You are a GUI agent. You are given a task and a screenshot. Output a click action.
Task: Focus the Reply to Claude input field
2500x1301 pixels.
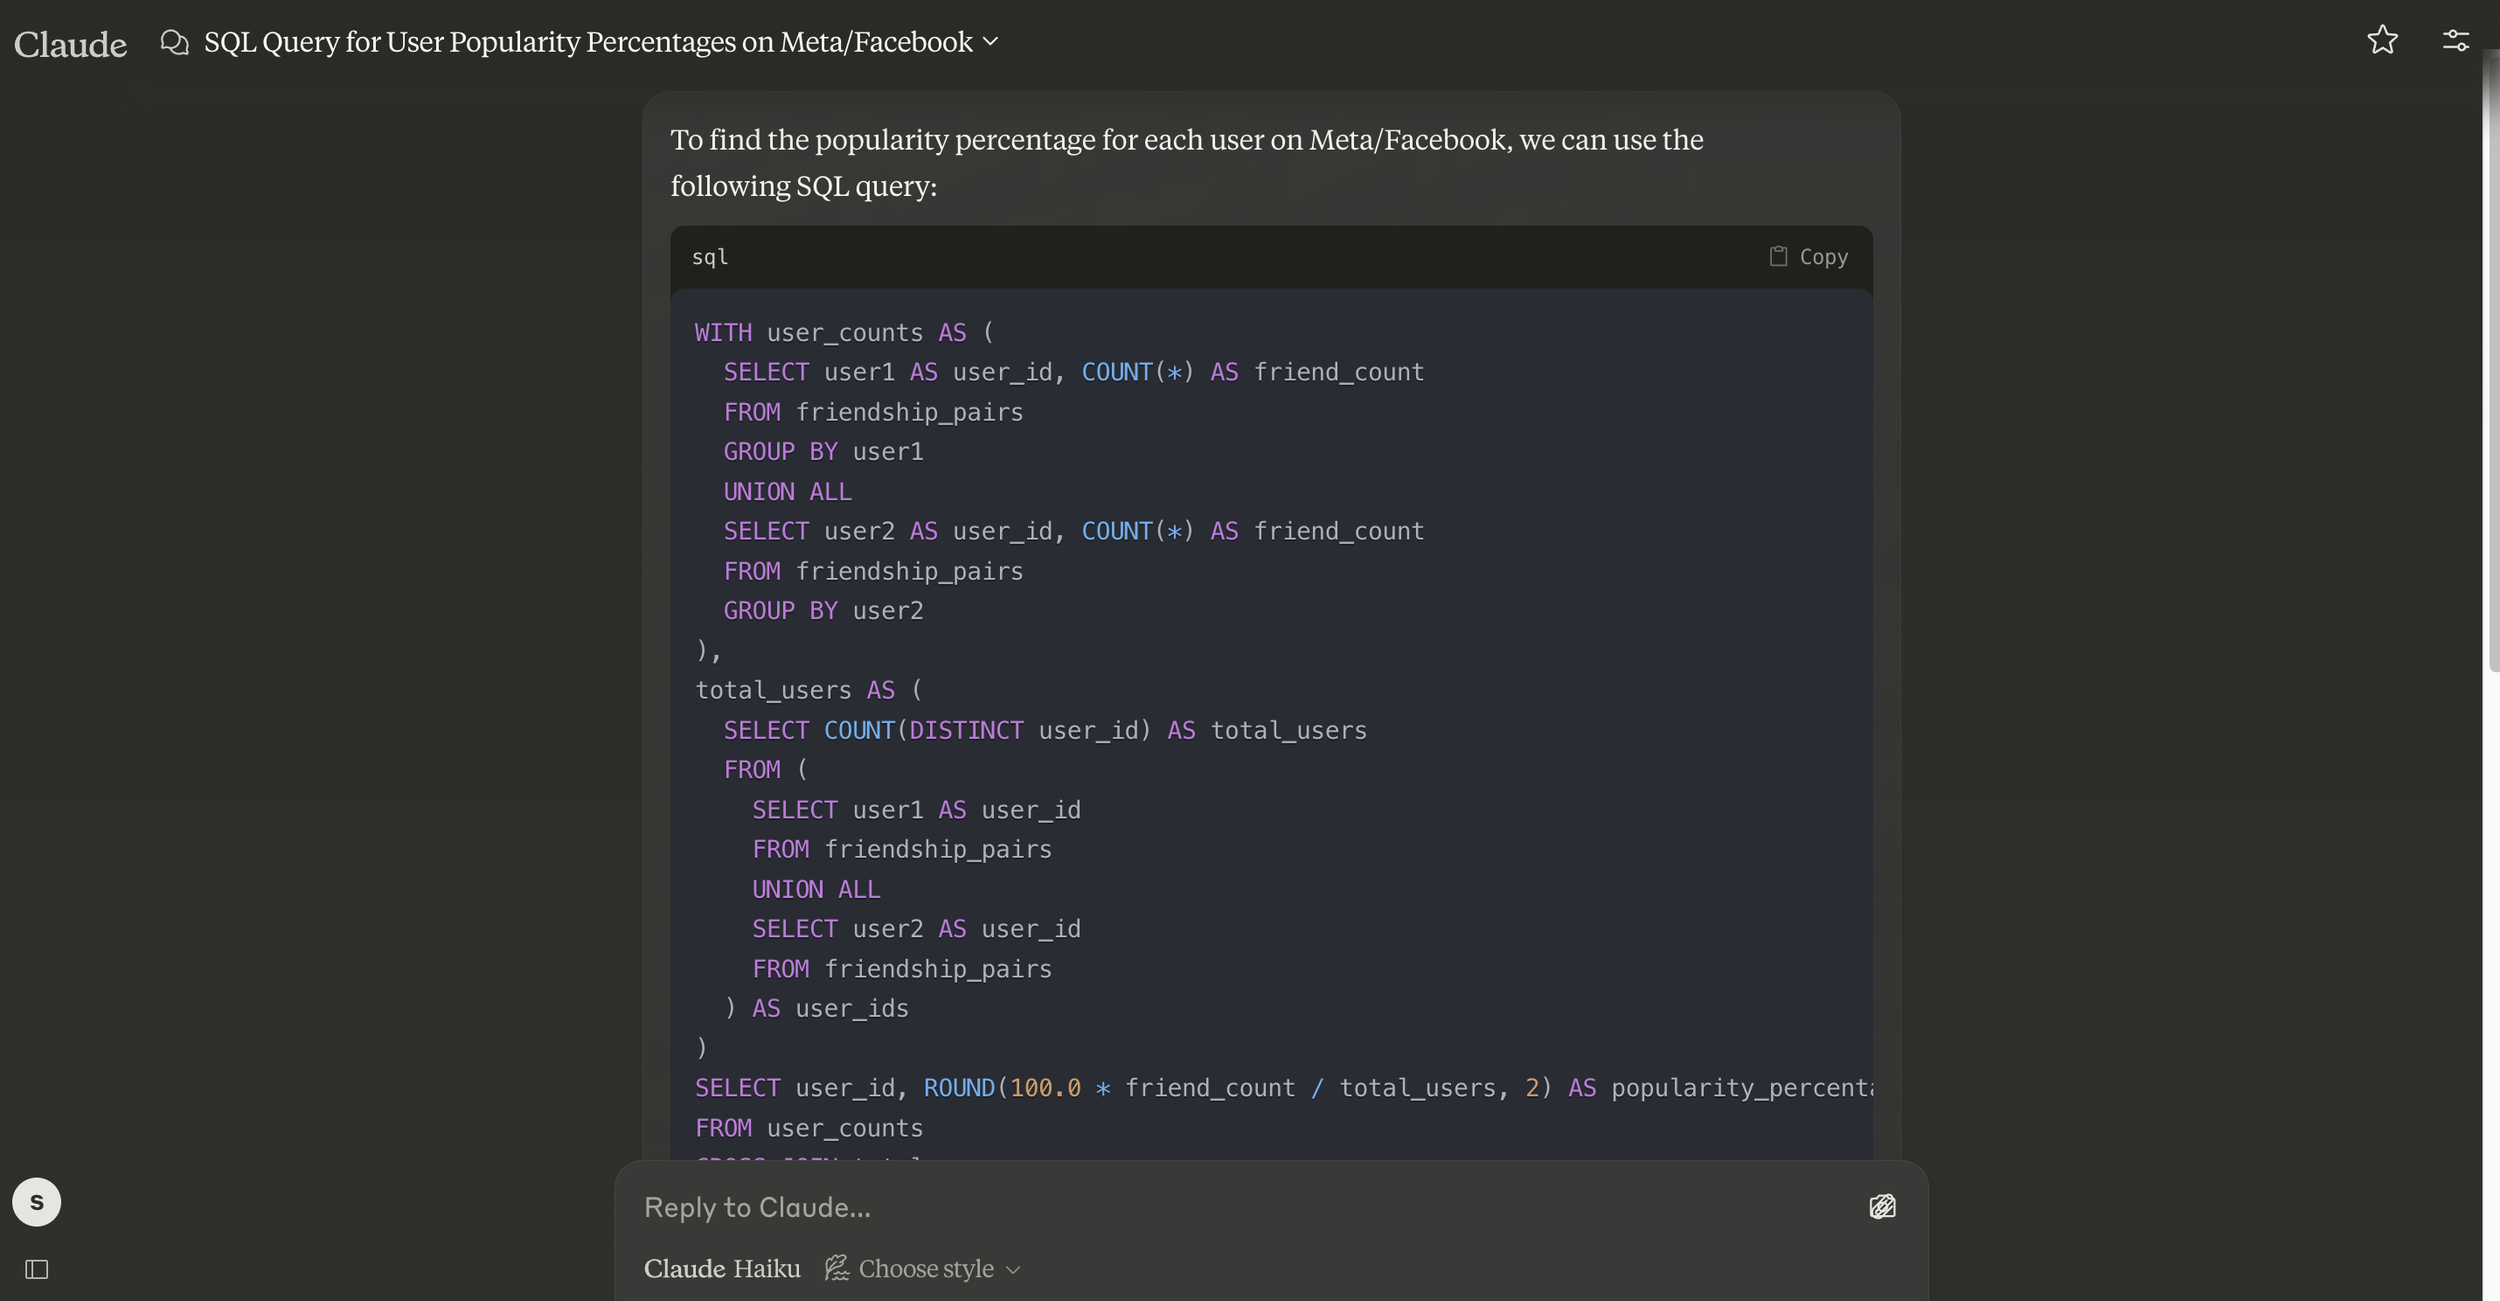pos(1240,1207)
